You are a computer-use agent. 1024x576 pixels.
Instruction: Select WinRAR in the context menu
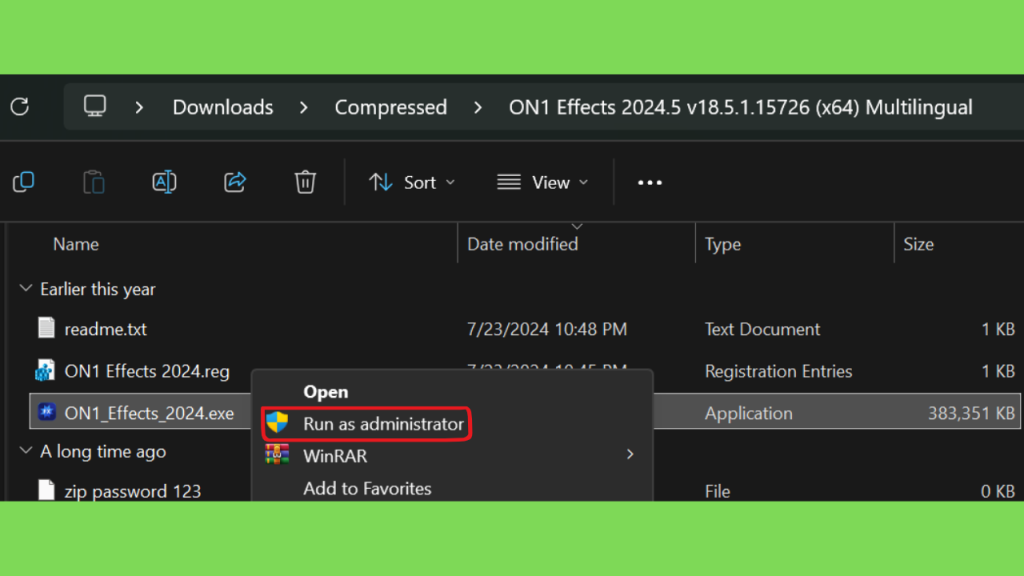[x=335, y=456]
